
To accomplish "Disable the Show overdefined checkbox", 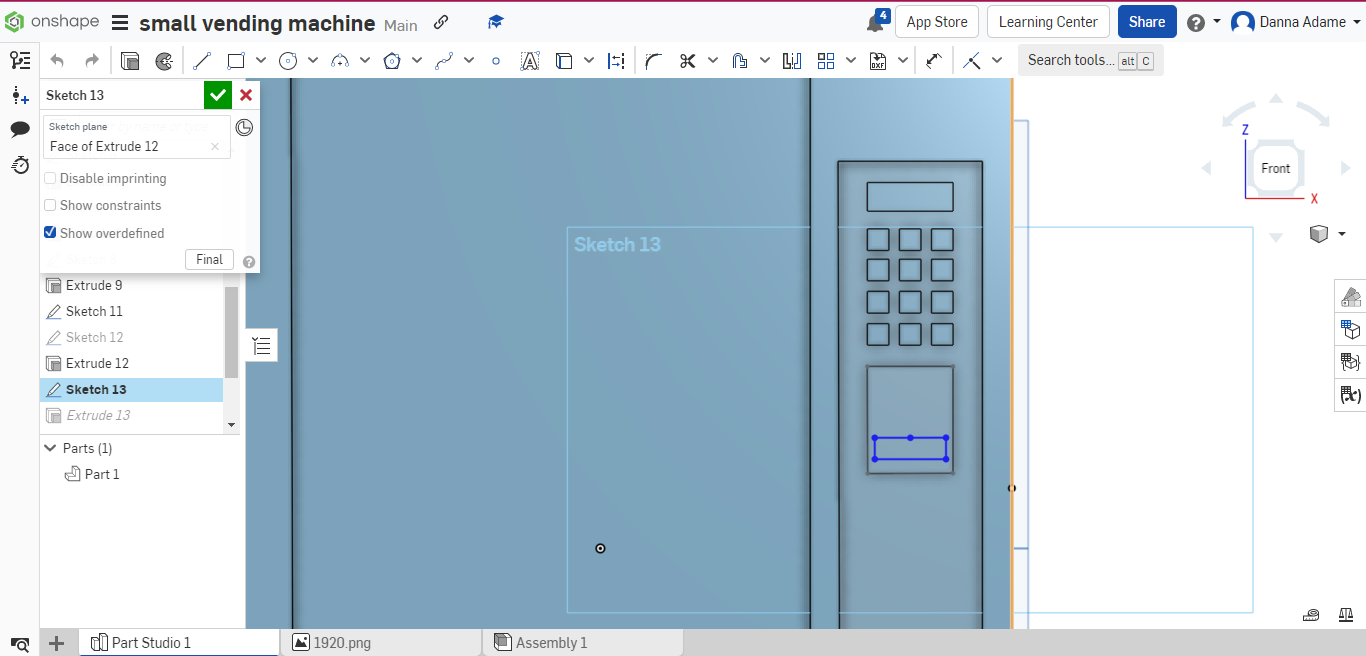I will click(x=50, y=232).
